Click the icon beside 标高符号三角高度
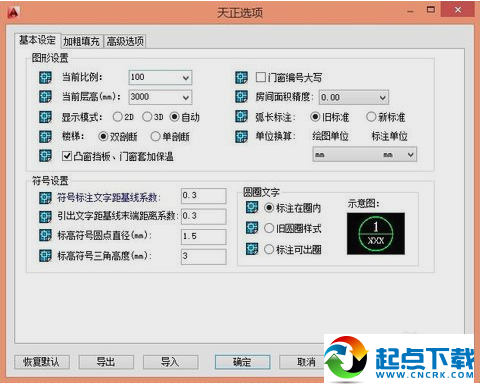This screenshot has height=384, width=481. click(45, 256)
